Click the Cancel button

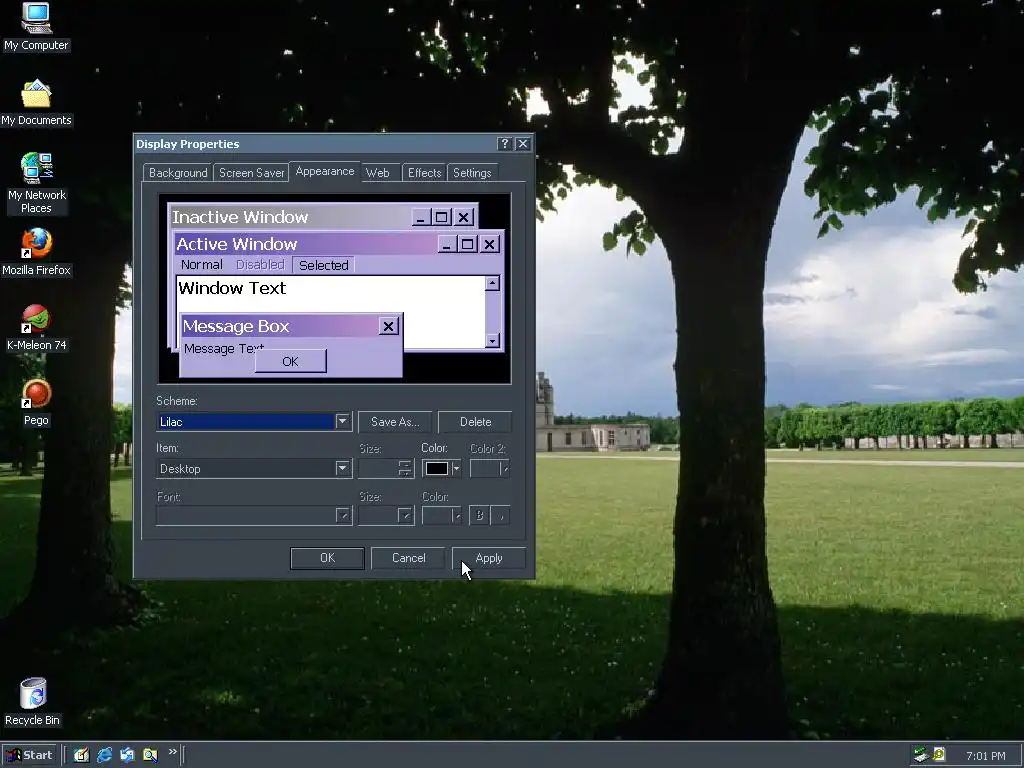408,558
